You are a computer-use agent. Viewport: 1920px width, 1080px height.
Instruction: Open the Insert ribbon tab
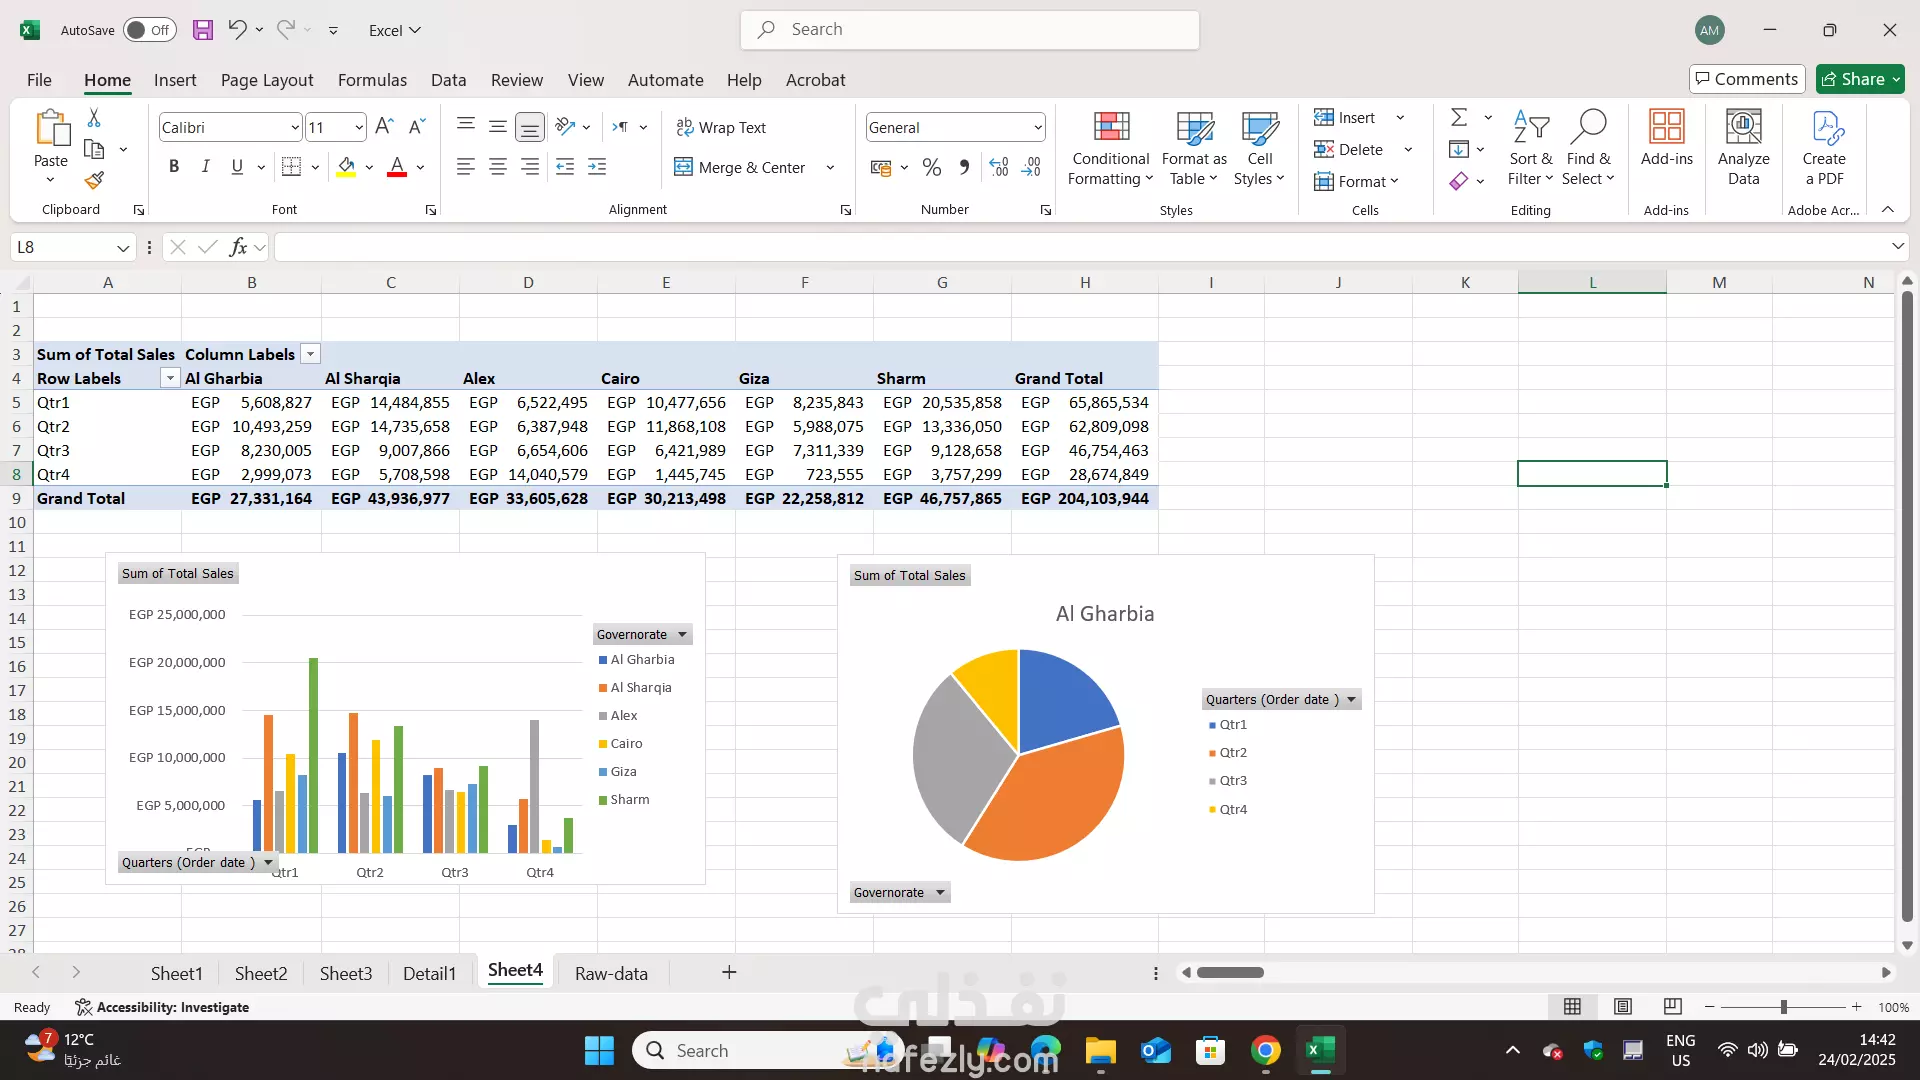pyautogui.click(x=175, y=80)
